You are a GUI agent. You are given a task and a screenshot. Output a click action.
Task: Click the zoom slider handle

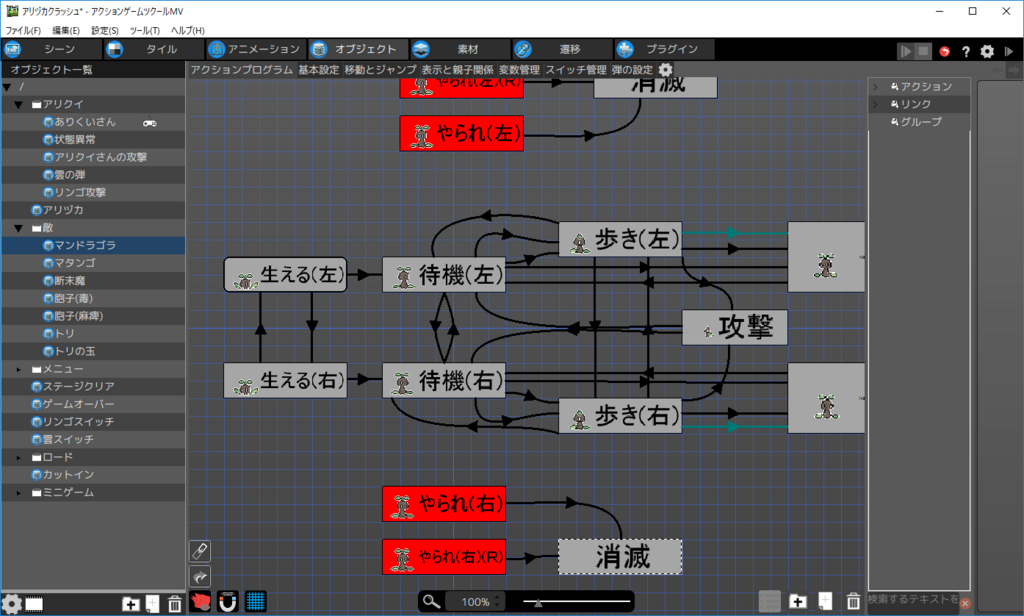tap(538, 602)
